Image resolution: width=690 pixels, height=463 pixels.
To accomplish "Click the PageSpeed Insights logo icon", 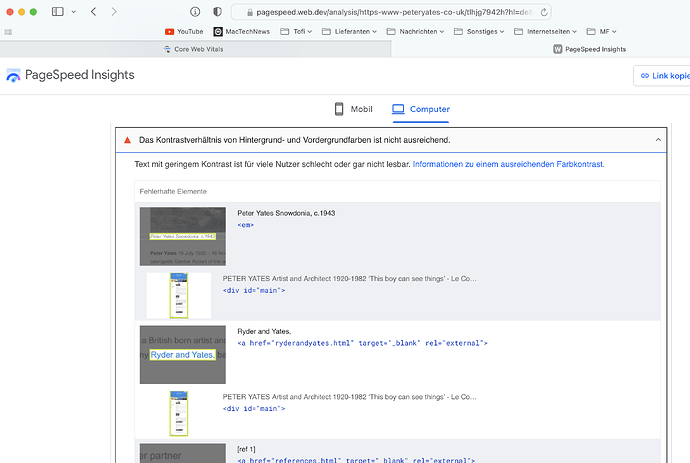I will (13, 75).
